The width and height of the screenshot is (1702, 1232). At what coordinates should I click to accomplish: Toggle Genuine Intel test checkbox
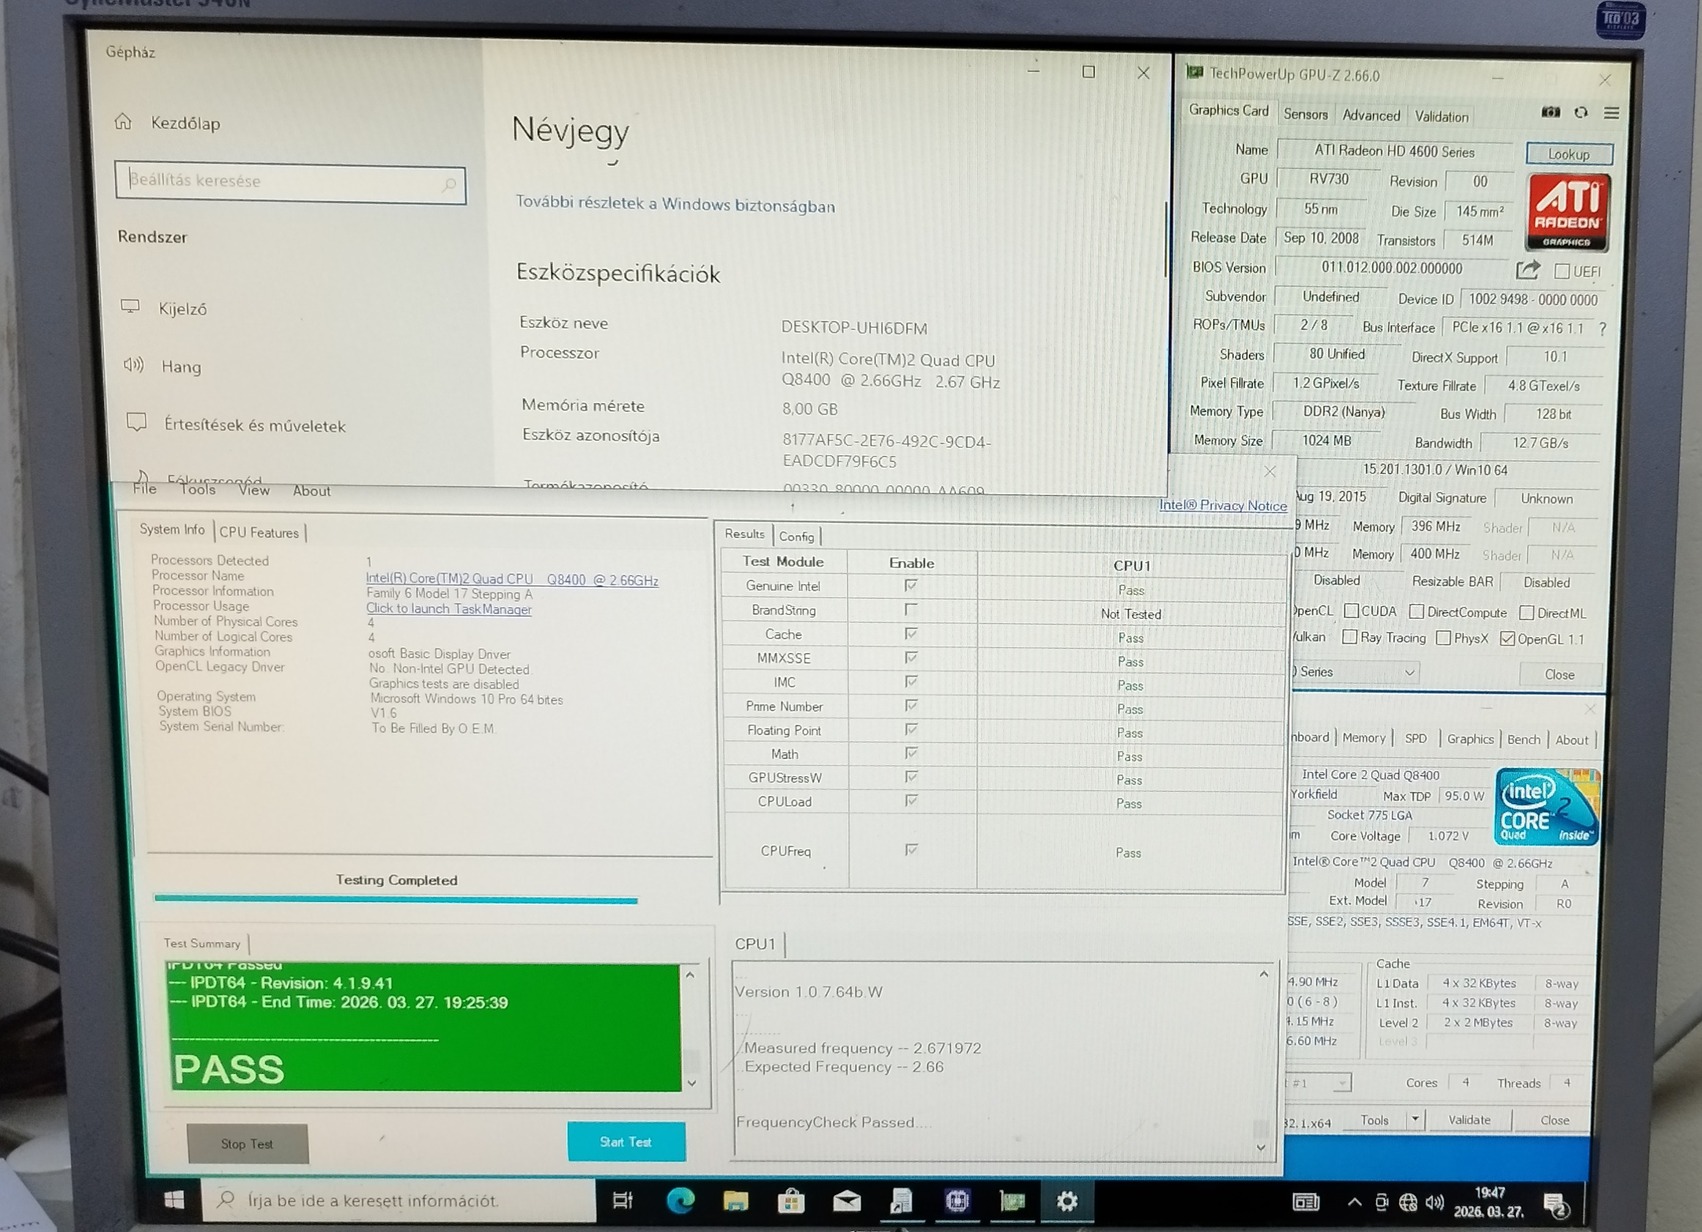tap(911, 585)
